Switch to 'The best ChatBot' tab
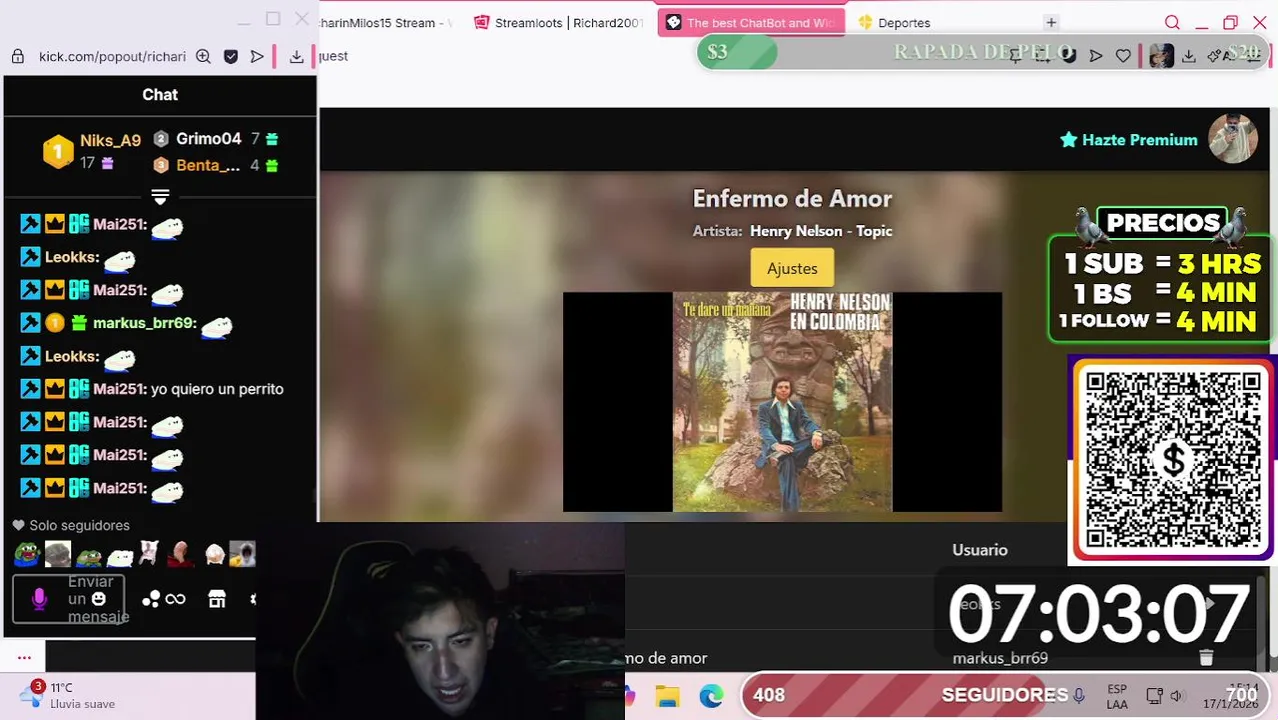 click(x=751, y=22)
